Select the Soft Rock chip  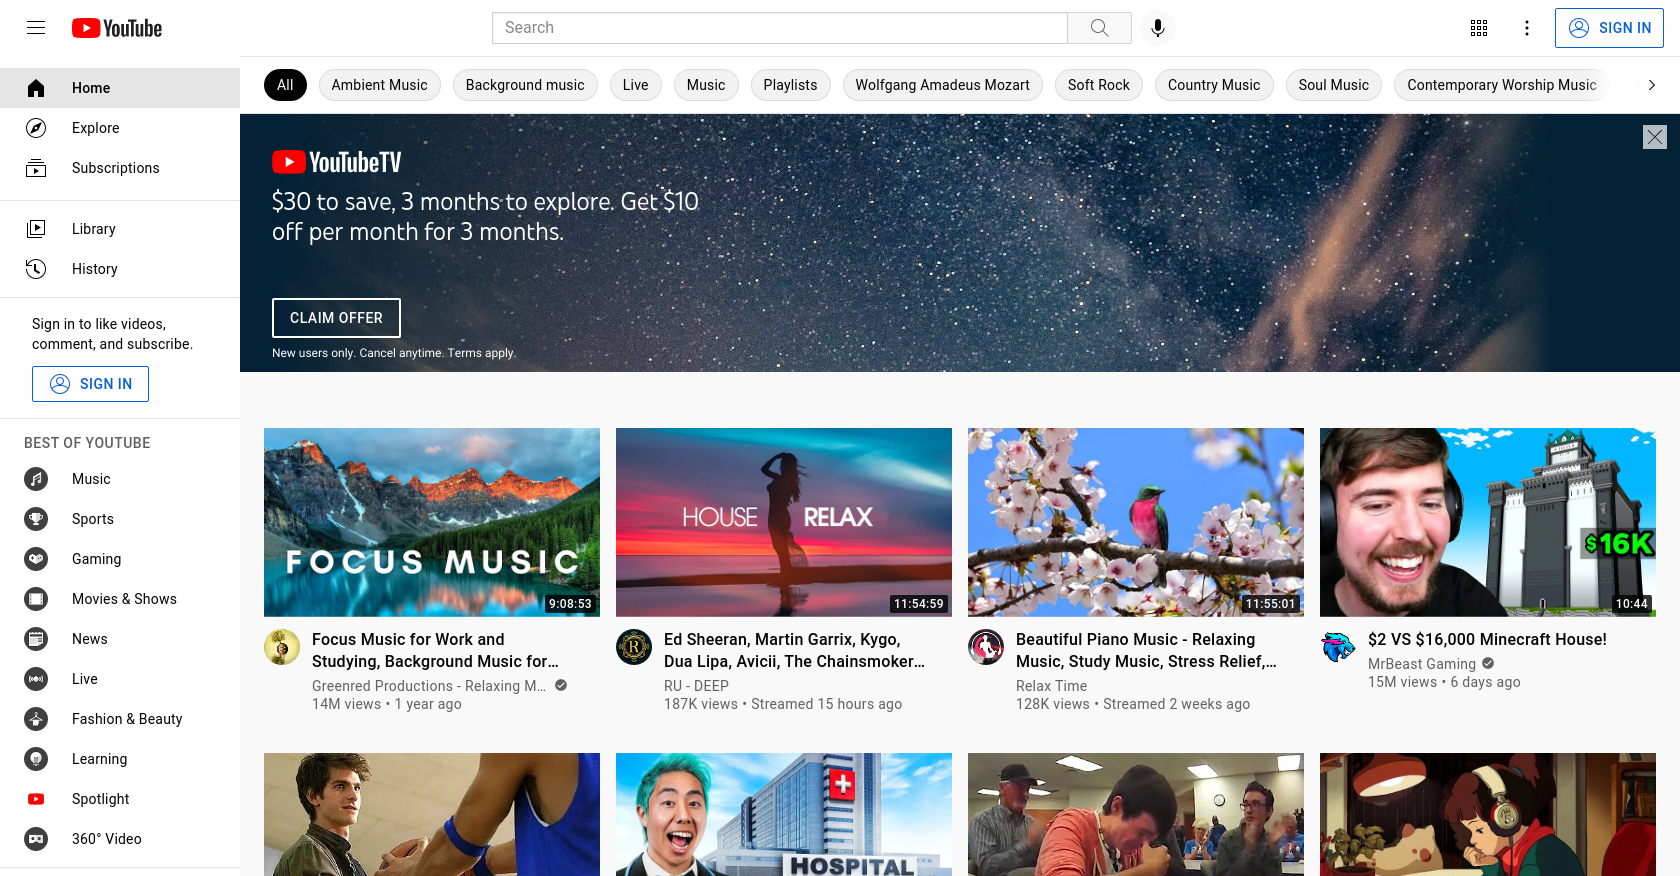click(1098, 85)
